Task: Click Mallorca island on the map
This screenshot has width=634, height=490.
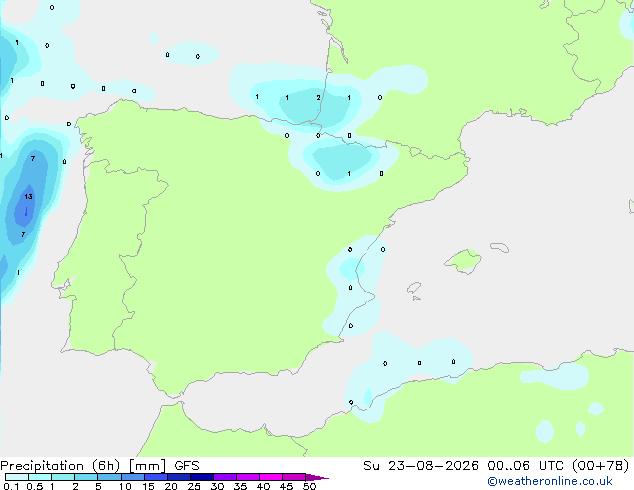Action: point(463,261)
